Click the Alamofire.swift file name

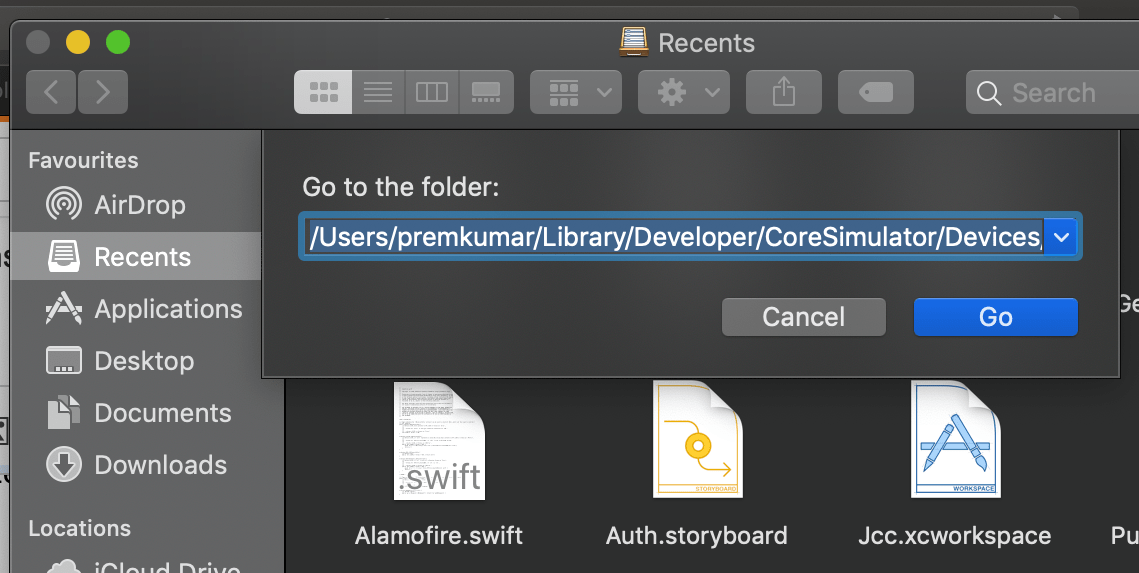tap(439, 536)
